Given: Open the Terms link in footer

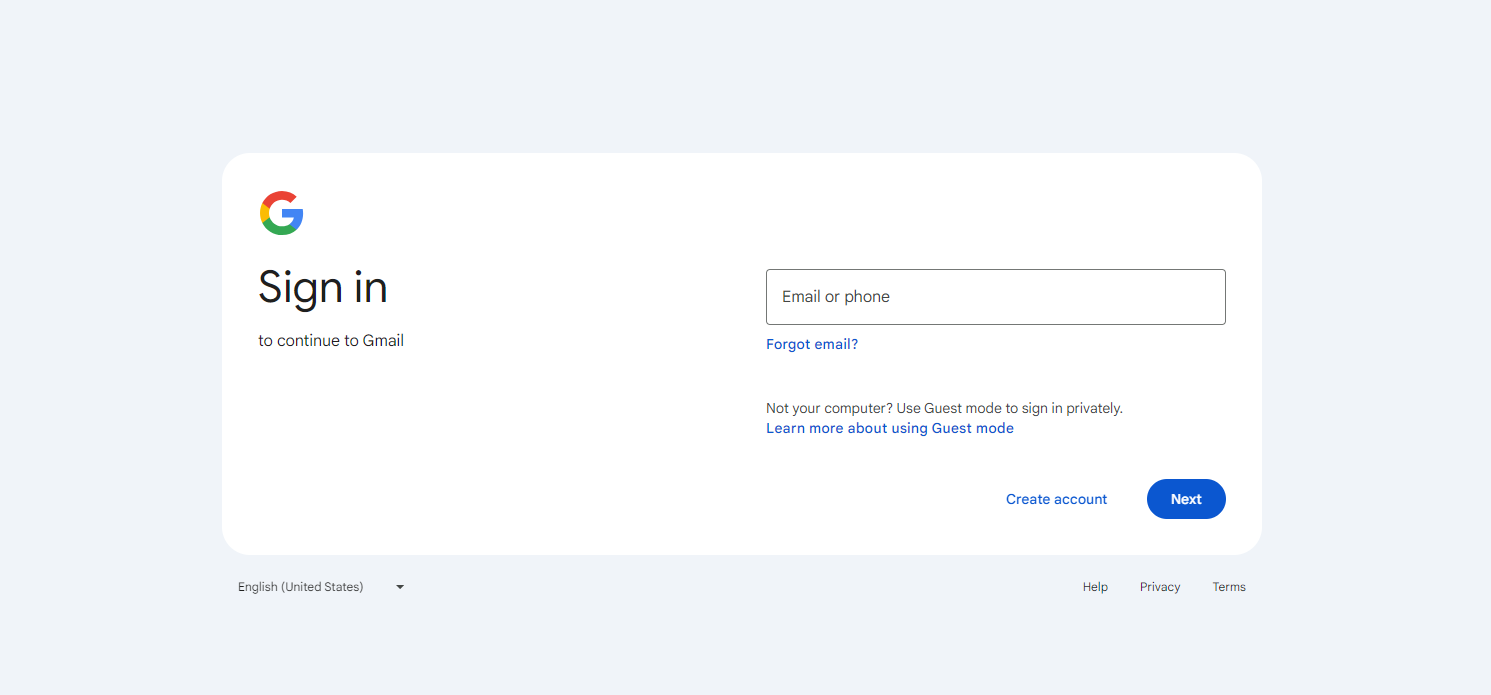Looking at the screenshot, I should [x=1229, y=587].
